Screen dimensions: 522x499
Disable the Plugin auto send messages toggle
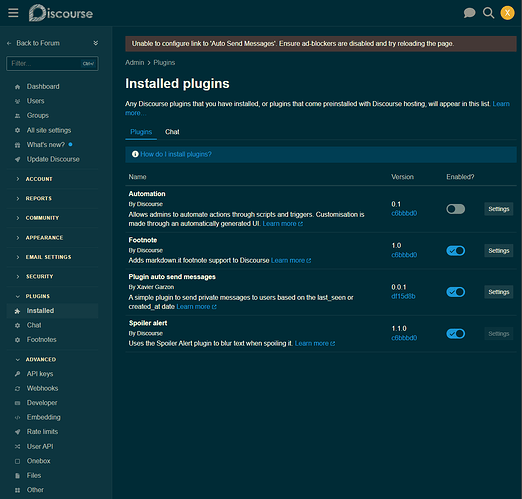pyautogui.click(x=455, y=292)
